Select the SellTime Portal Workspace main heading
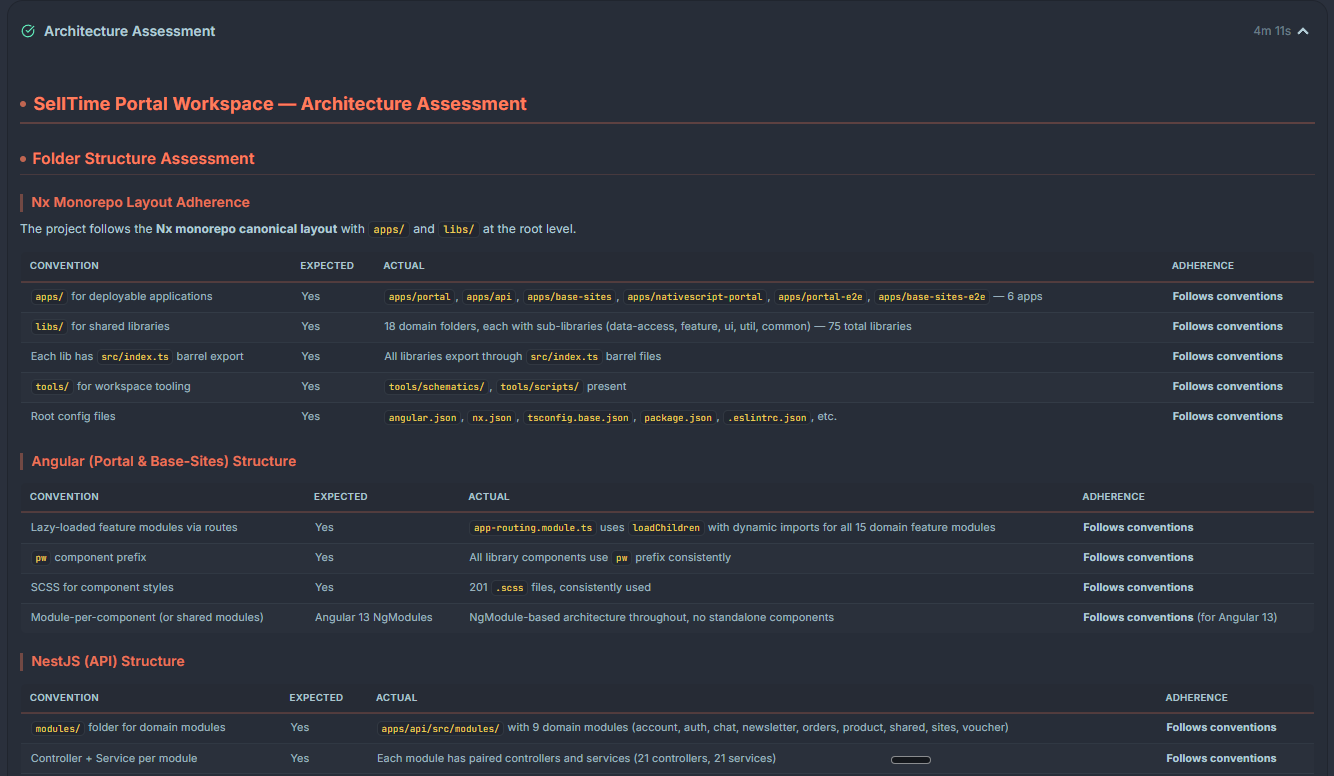Screen dimensions: 1334x776 coord(279,104)
